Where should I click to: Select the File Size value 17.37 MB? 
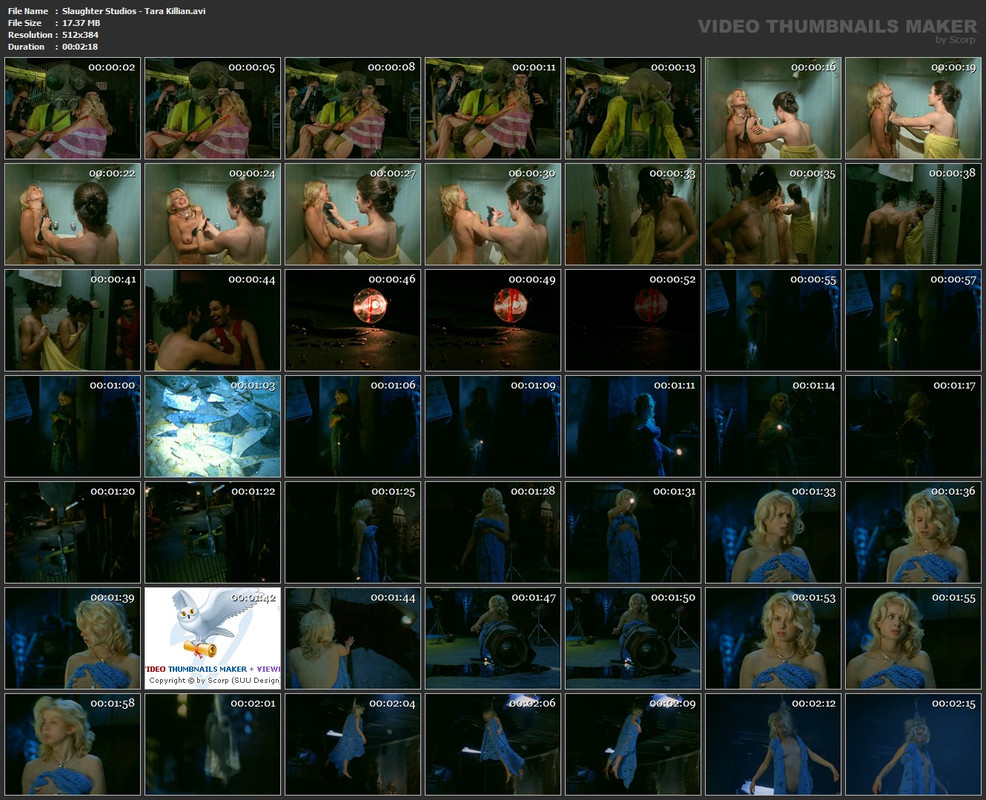click(x=81, y=23)
